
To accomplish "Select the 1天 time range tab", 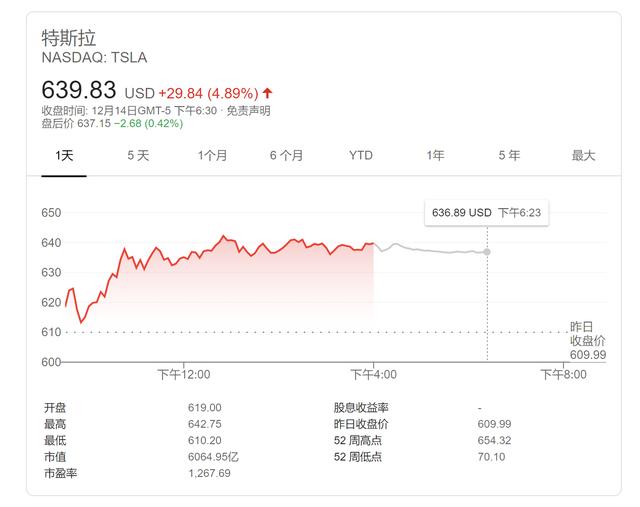I will pos(64,156).
